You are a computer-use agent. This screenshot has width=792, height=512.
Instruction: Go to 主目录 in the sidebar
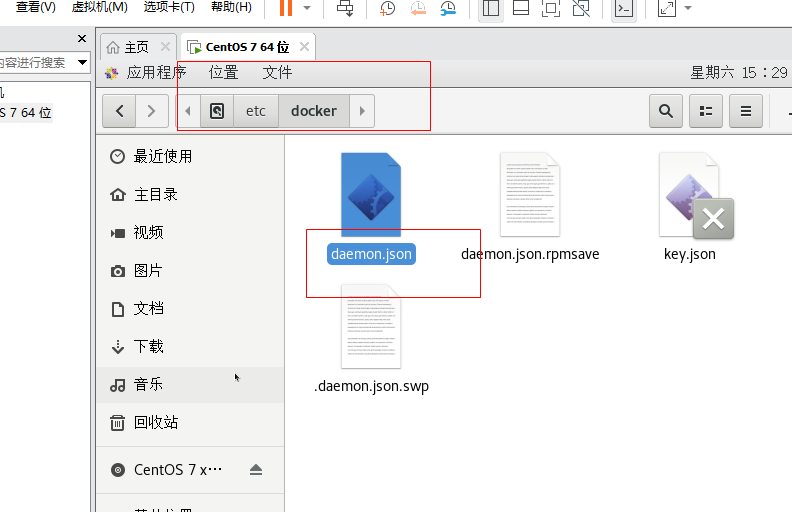click(190, 194)
